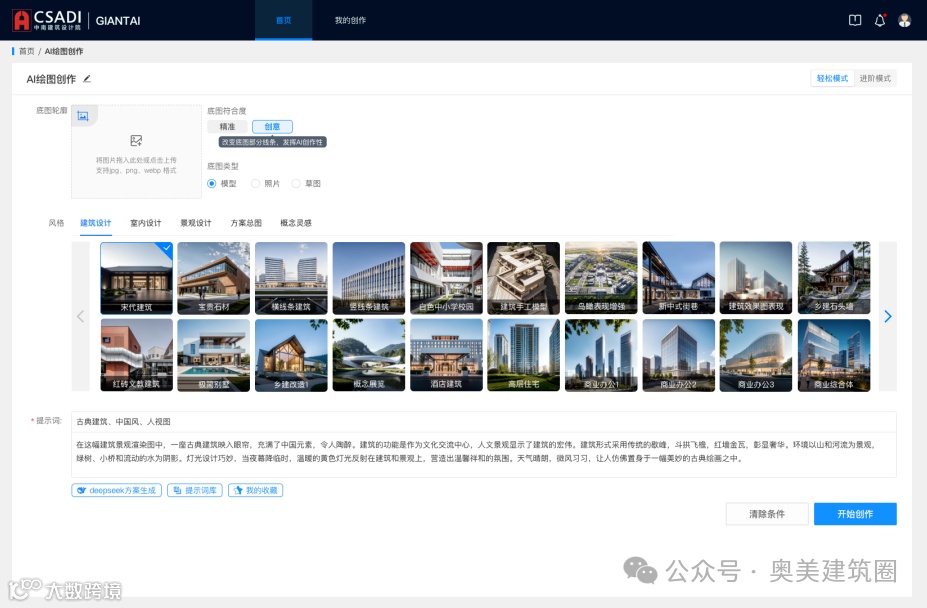This screenshot has height=608, width=927.
Task: Select the 宋代建筑 style thumbnail
Action: click(137, 278)
